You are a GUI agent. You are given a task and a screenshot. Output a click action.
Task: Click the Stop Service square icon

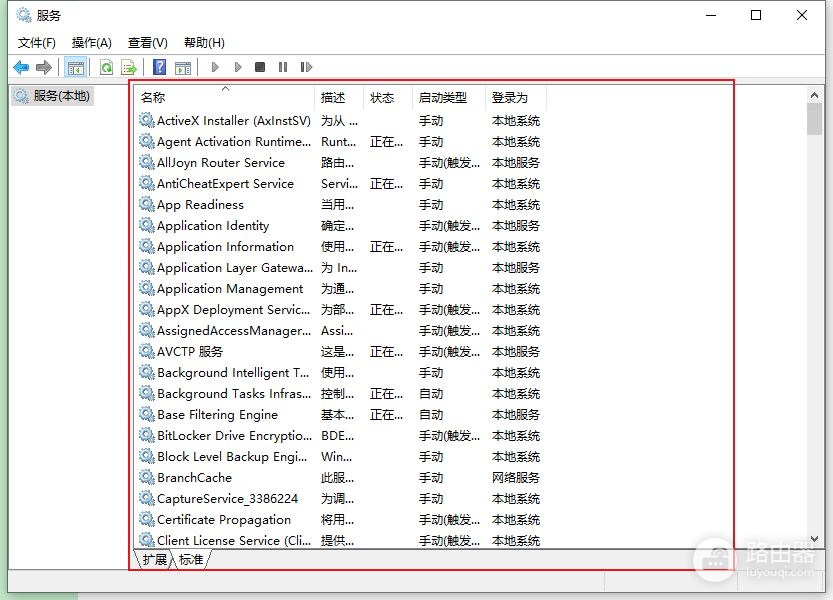260,67
